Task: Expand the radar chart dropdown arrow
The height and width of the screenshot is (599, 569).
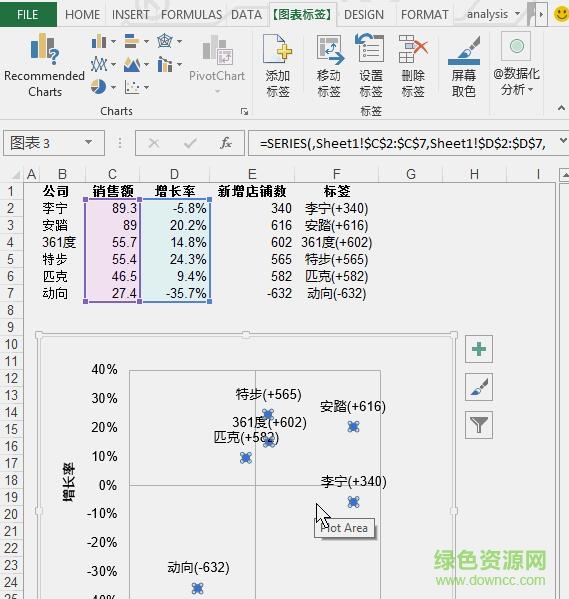Action: click(179, 41)
